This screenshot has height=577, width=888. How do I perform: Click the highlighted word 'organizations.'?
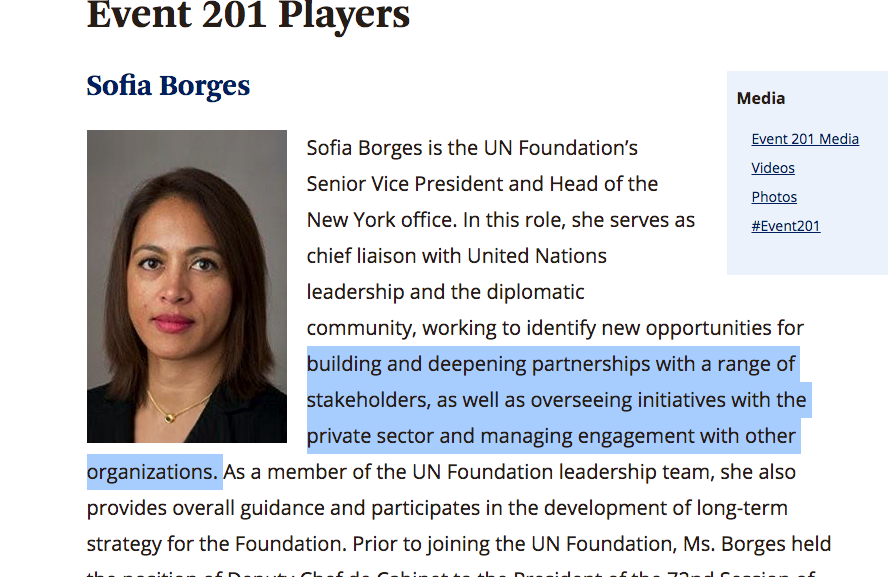(x=152, y=472)
